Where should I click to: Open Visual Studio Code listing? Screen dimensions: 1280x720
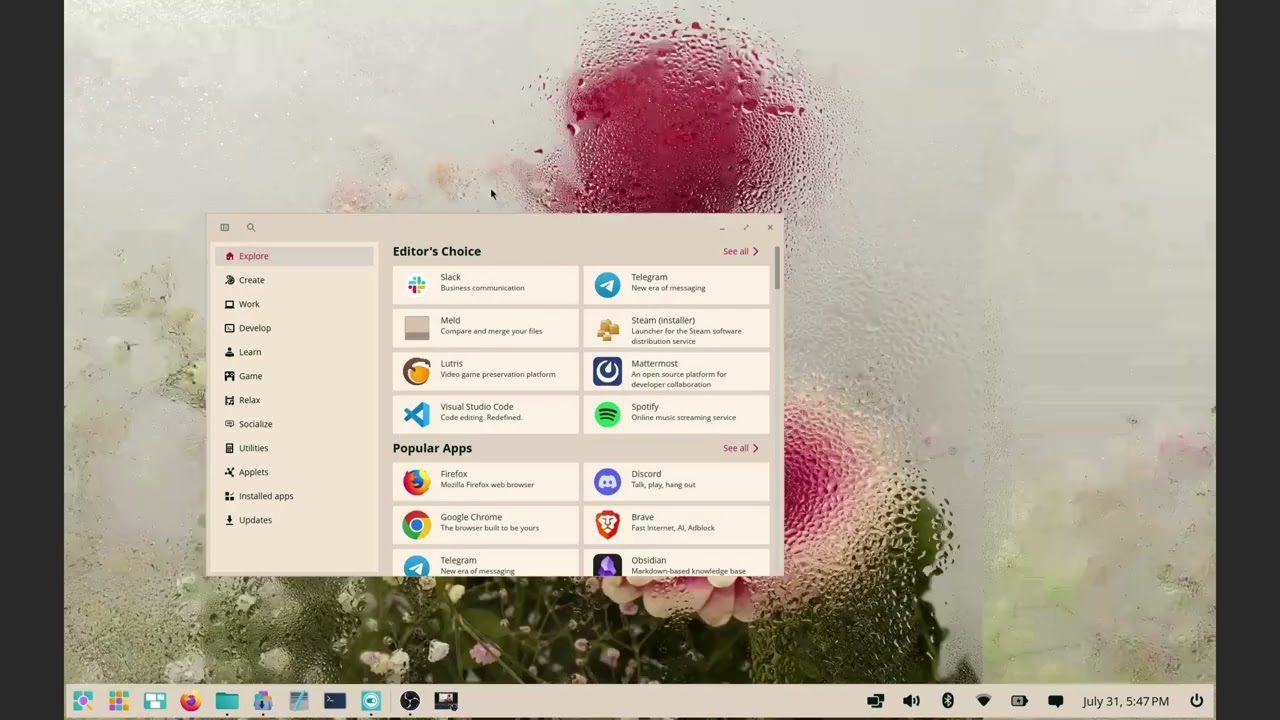(485, 414)
